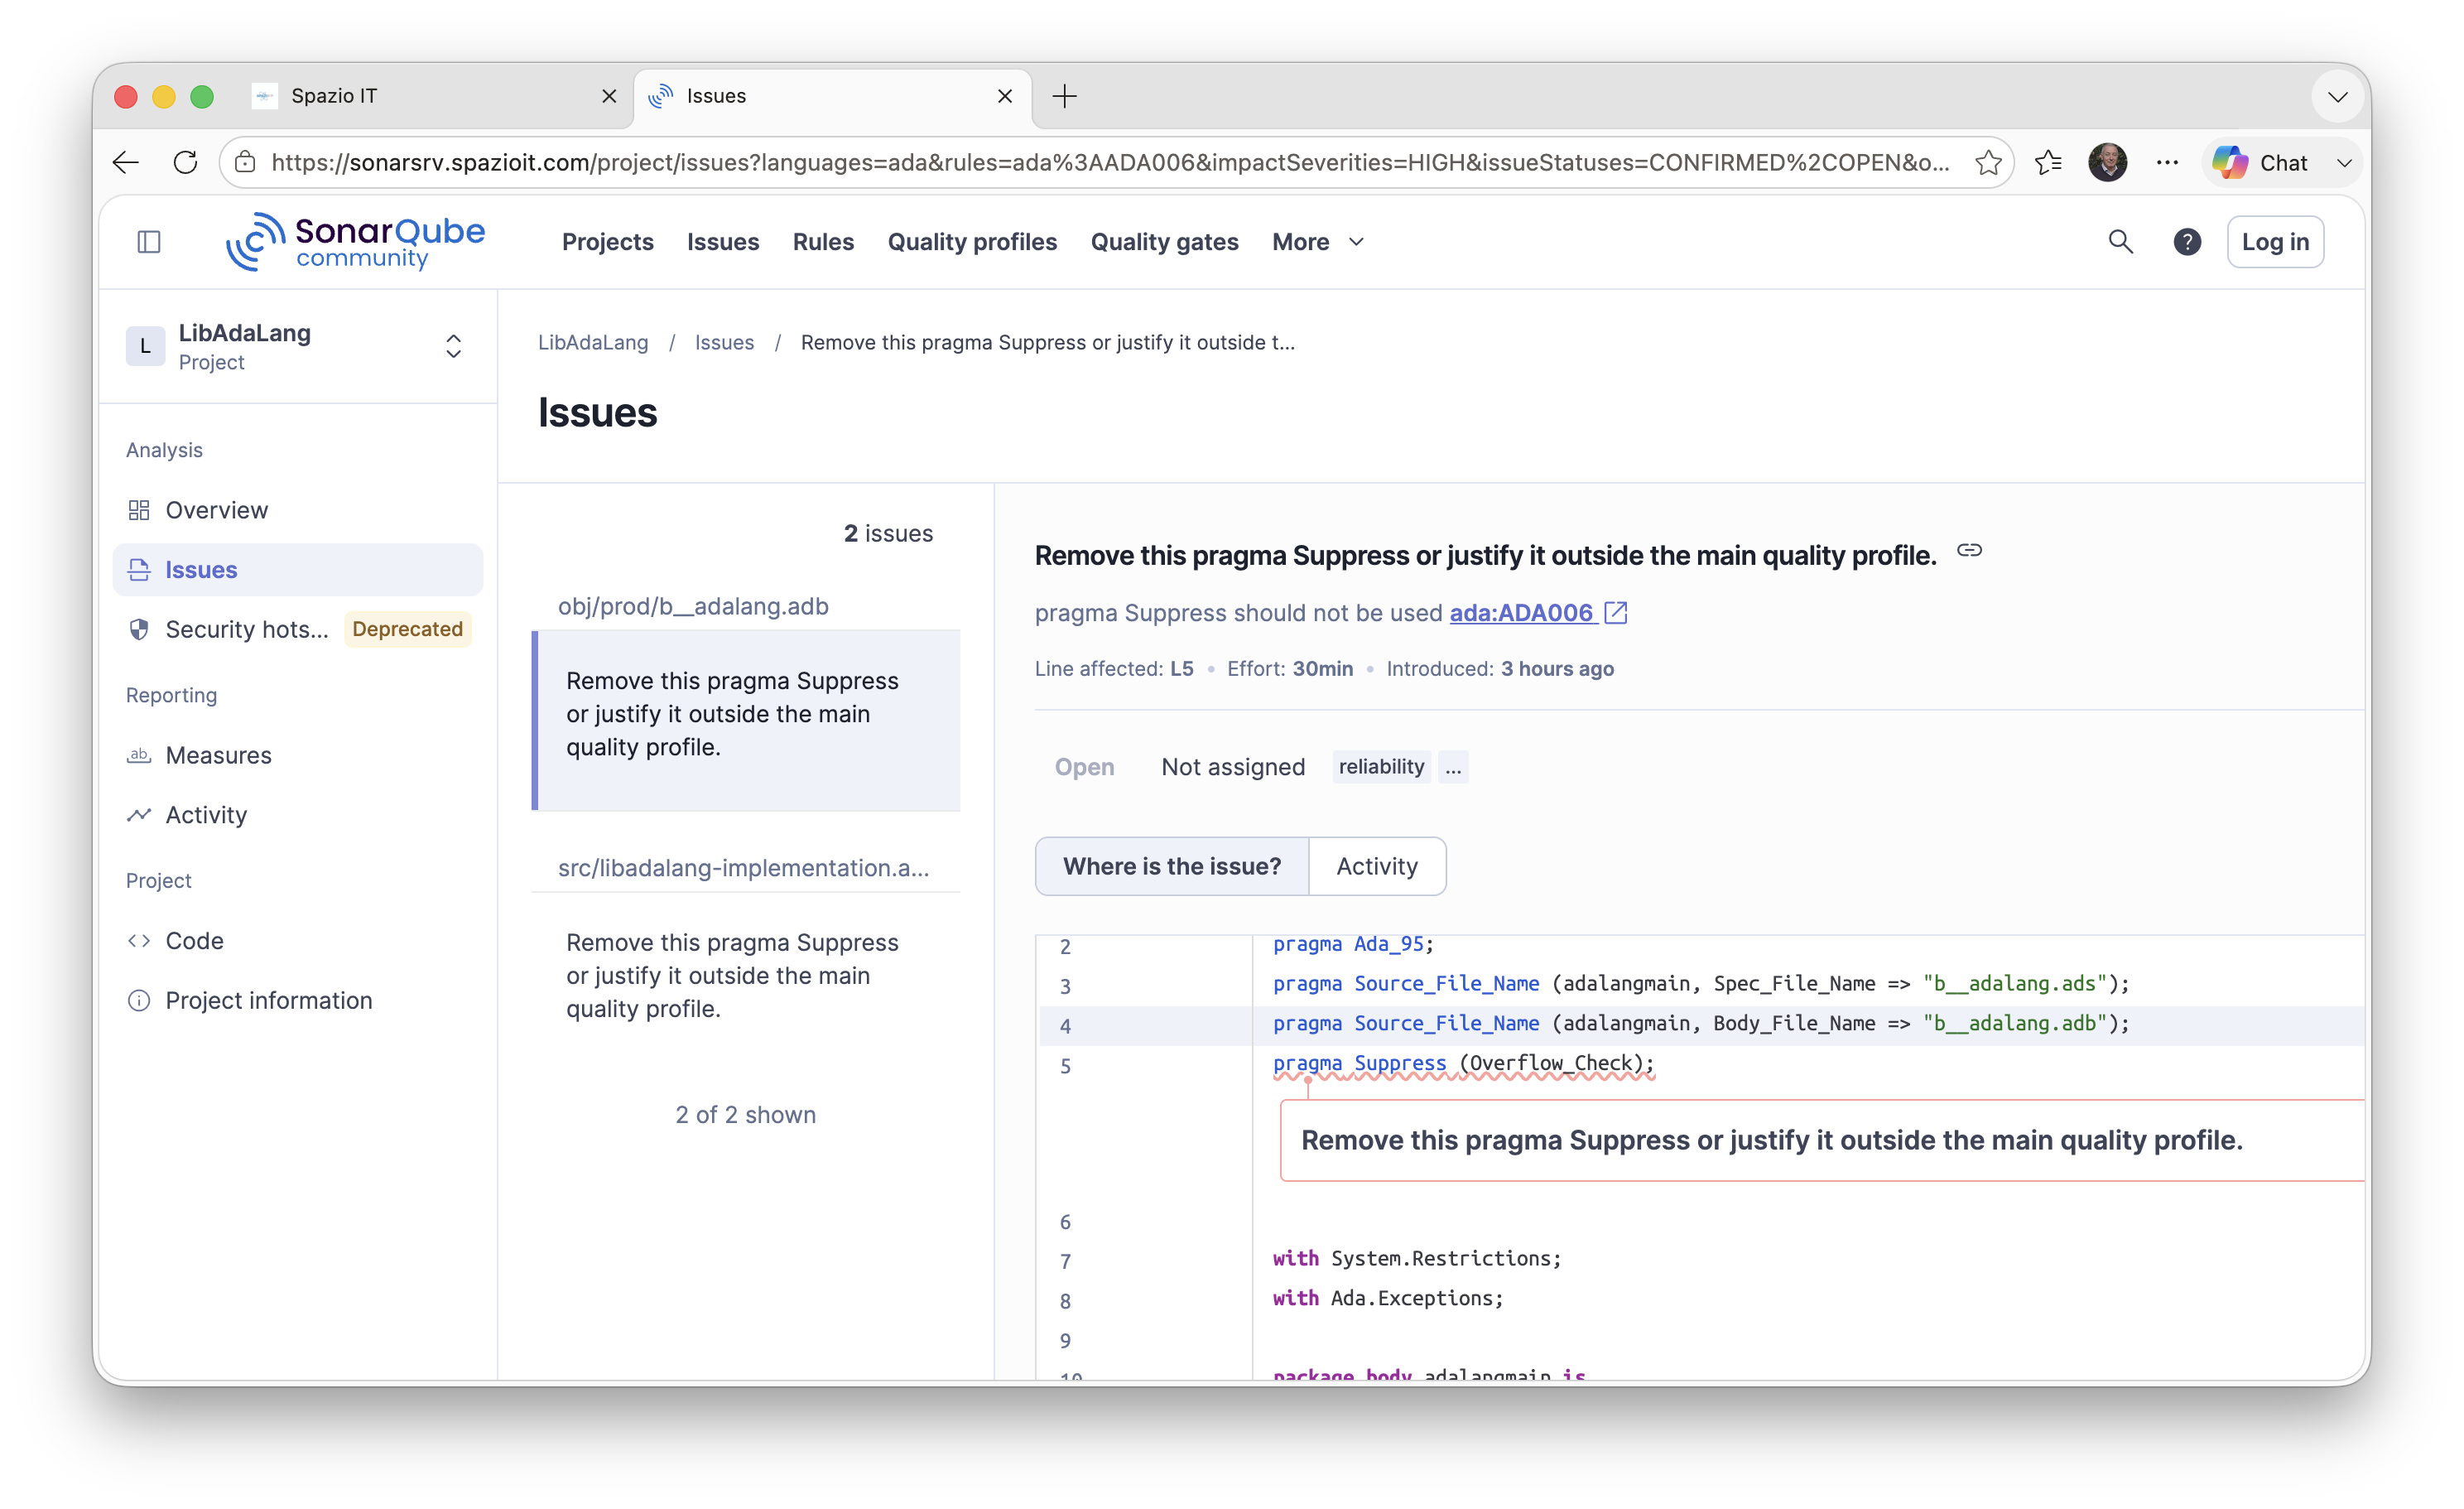Click the Deprecated badge
This screenshot has height=1509, width=2464.
point(407,629)
